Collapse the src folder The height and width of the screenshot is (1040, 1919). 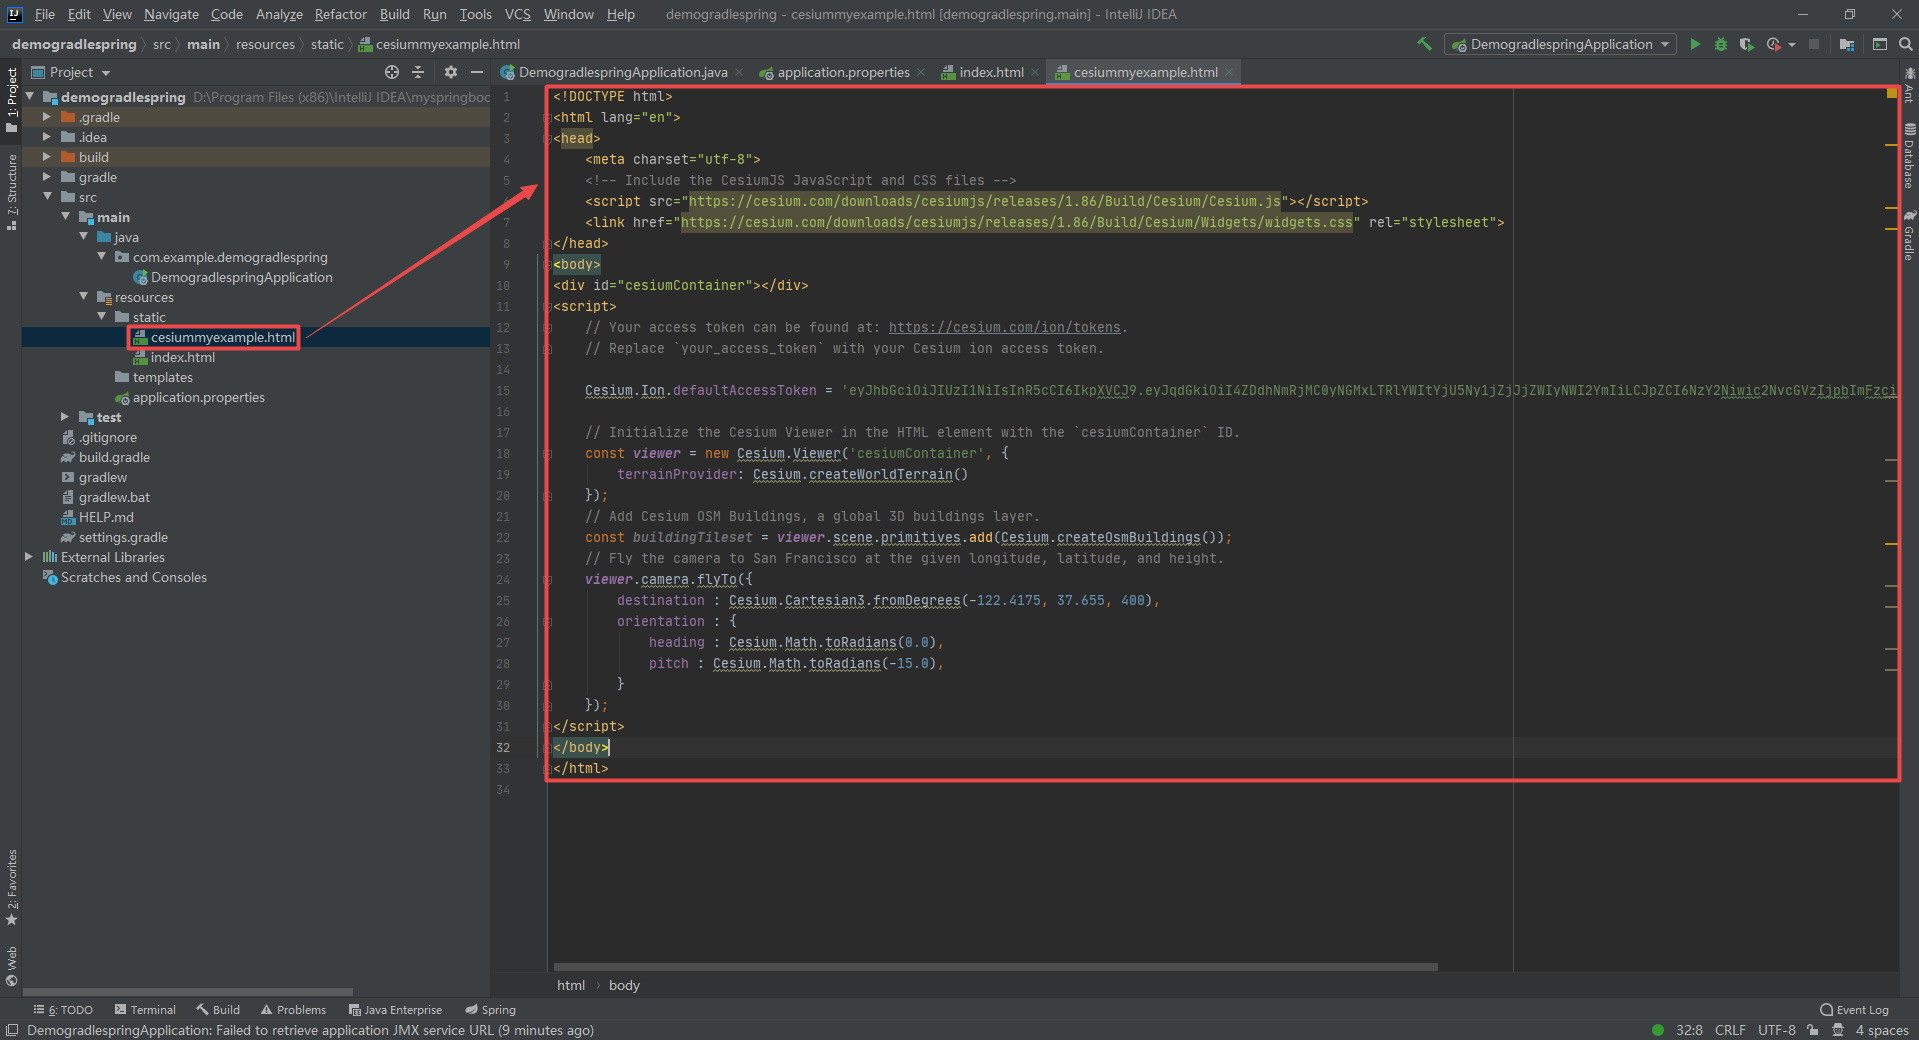coord(46,197)
